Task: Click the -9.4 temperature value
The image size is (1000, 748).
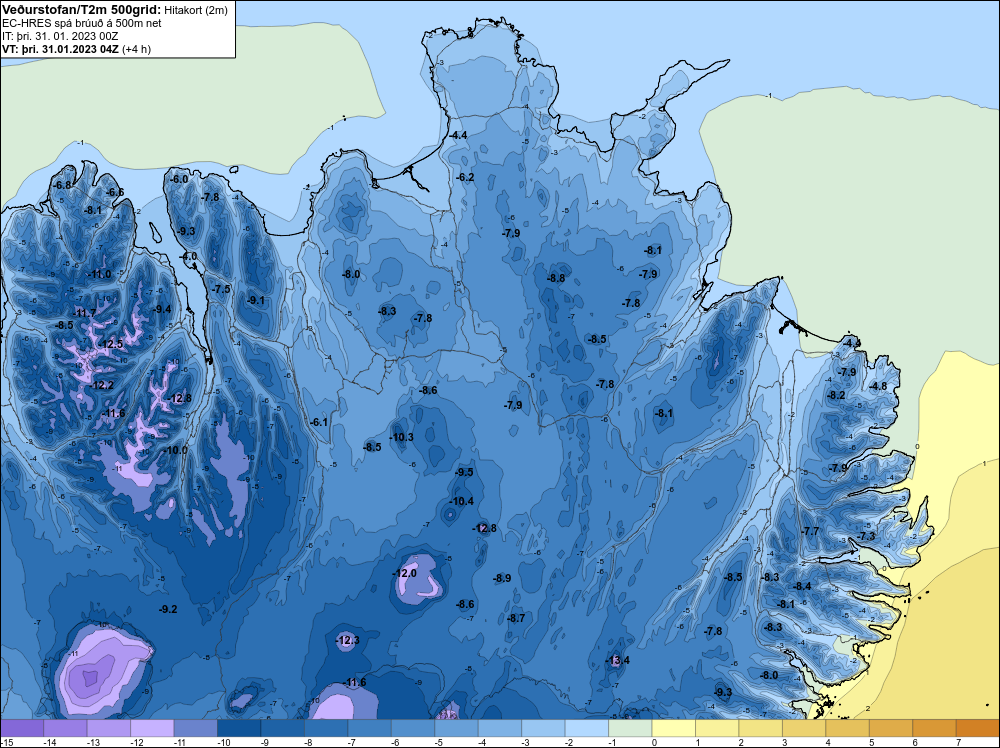Action: 163,309
